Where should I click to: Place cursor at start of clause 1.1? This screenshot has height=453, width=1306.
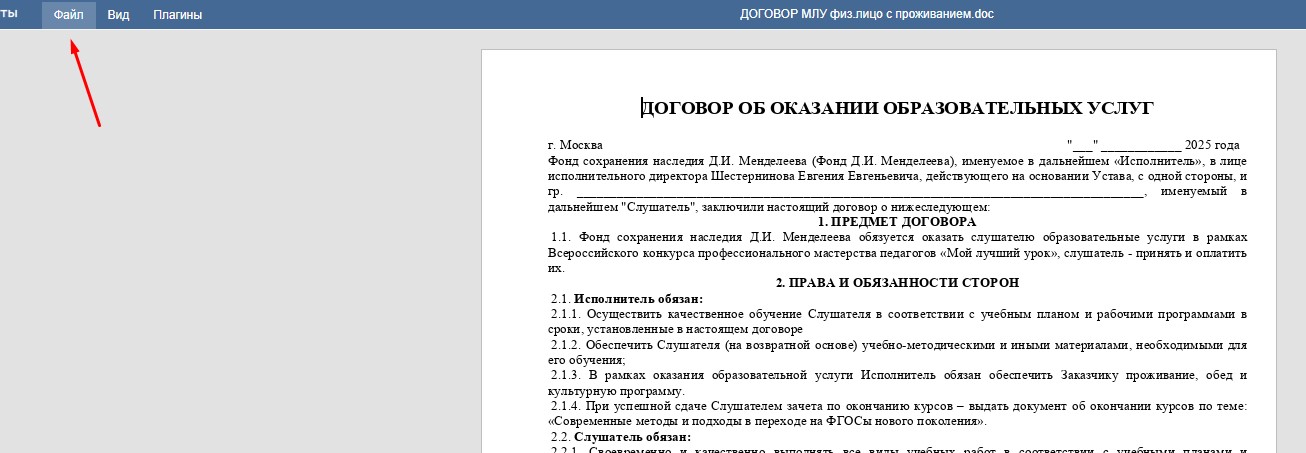552,237
